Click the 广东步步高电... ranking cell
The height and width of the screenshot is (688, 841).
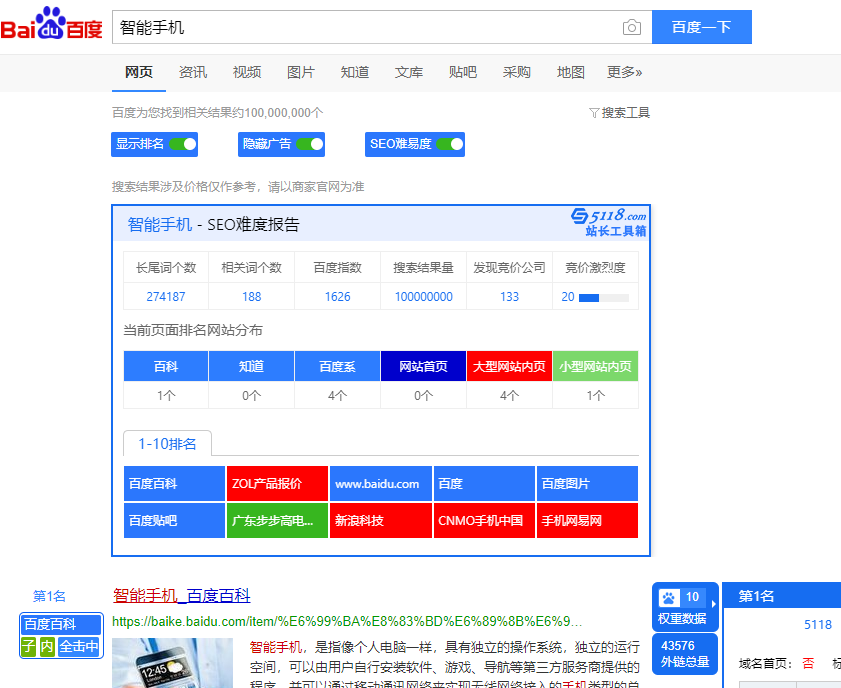click(x=277, y=520)
